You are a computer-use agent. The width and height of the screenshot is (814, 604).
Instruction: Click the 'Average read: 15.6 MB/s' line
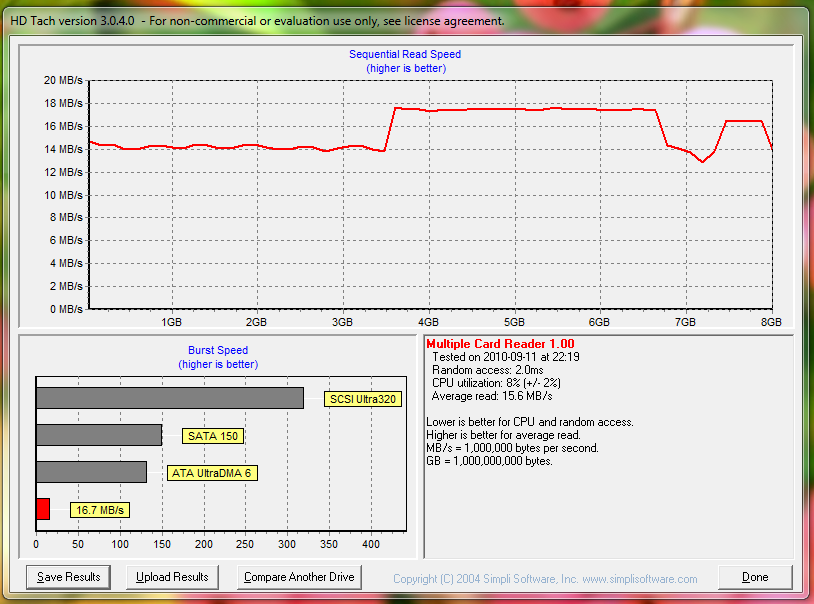coord(492,396)
